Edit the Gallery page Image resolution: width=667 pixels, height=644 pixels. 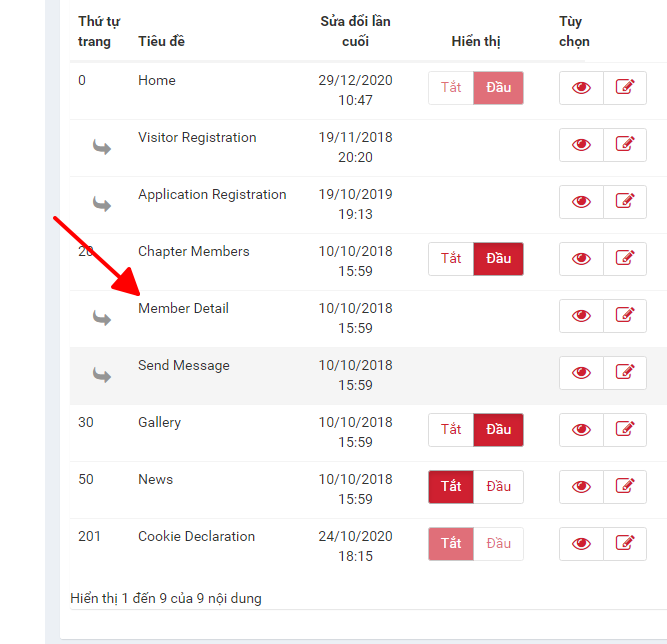(x=625, y=430)
